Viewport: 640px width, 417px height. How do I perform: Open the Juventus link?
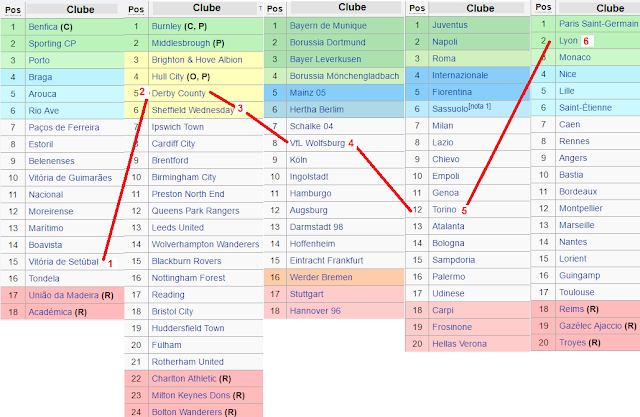click(x=450, y=25)
